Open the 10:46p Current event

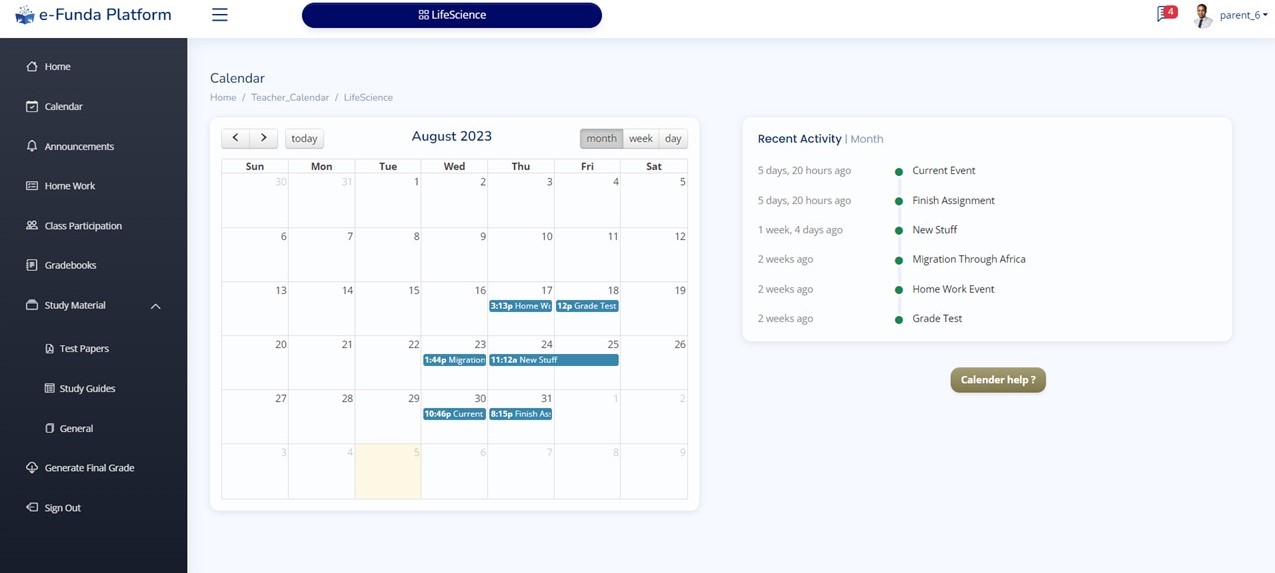click(x=454, y=414)
